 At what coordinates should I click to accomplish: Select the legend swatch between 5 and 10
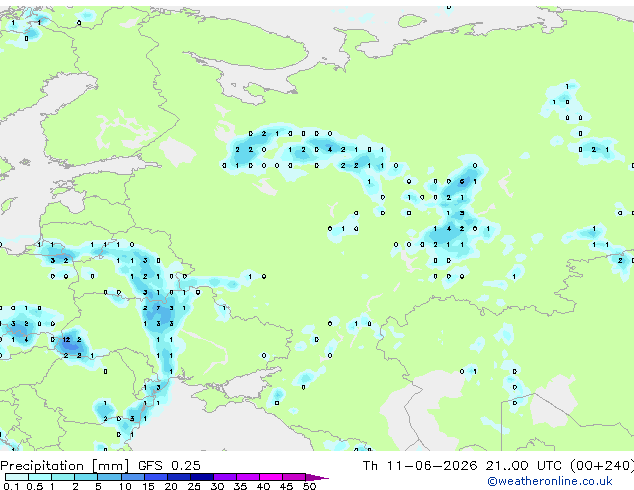point(110,477)
